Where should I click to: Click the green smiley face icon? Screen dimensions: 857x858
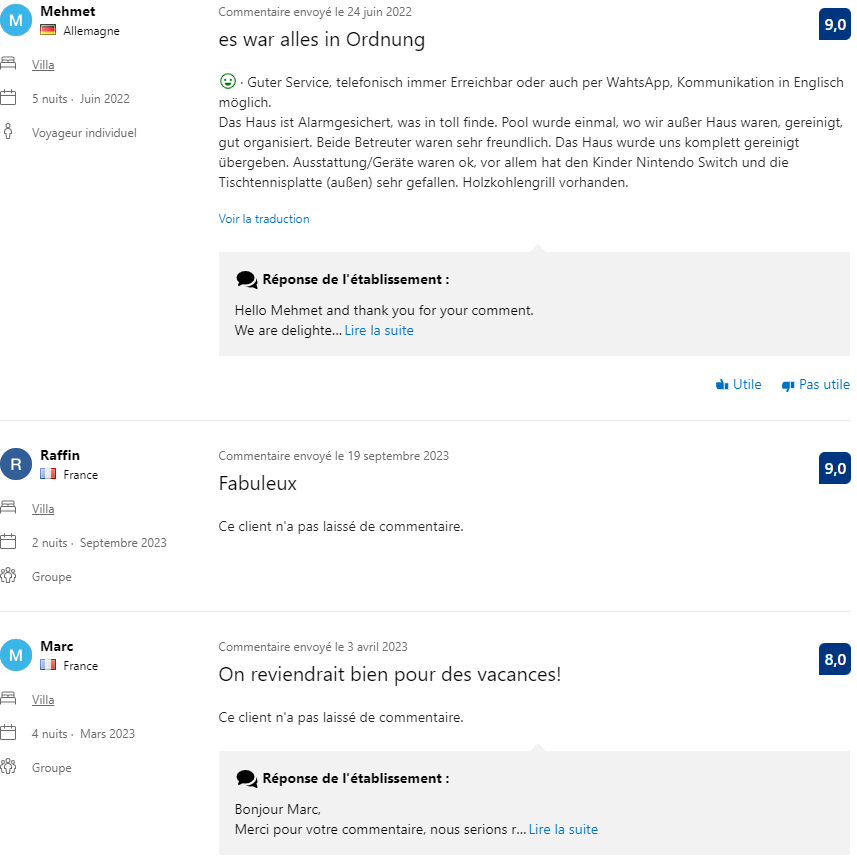(227, 80)
